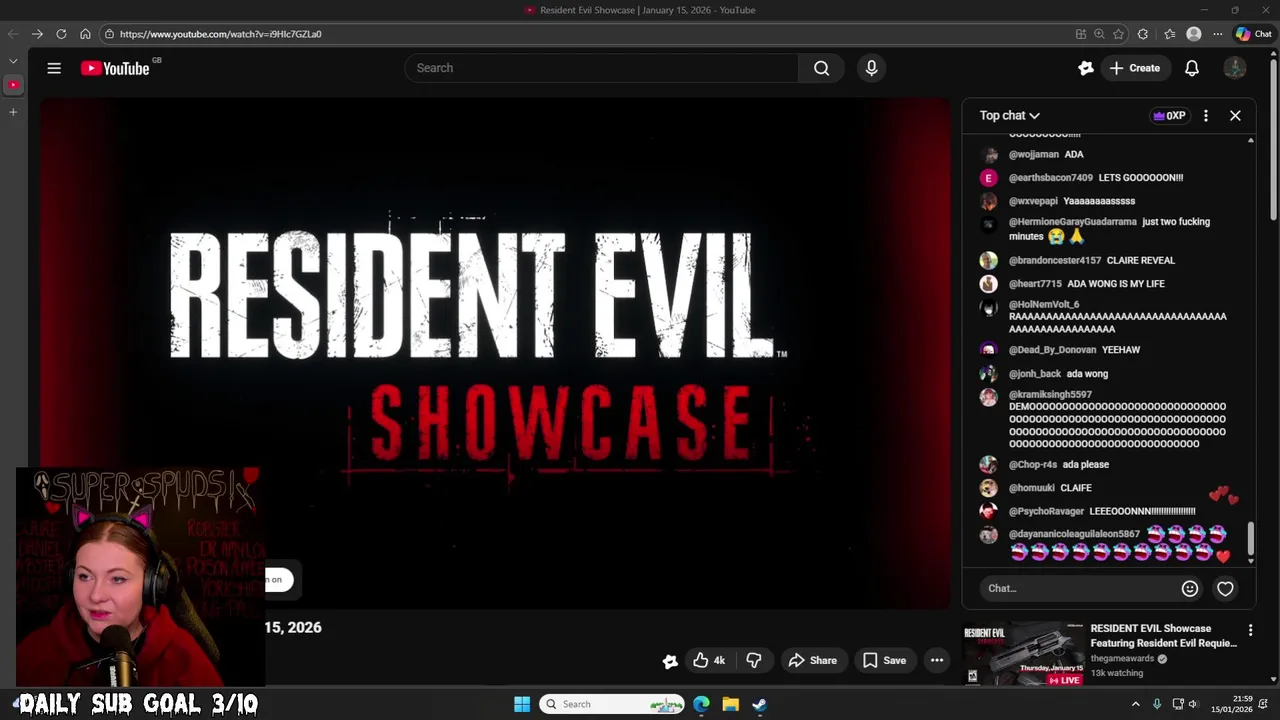Add a new browser tab
1280x720 pixels.
pos(13,112)
